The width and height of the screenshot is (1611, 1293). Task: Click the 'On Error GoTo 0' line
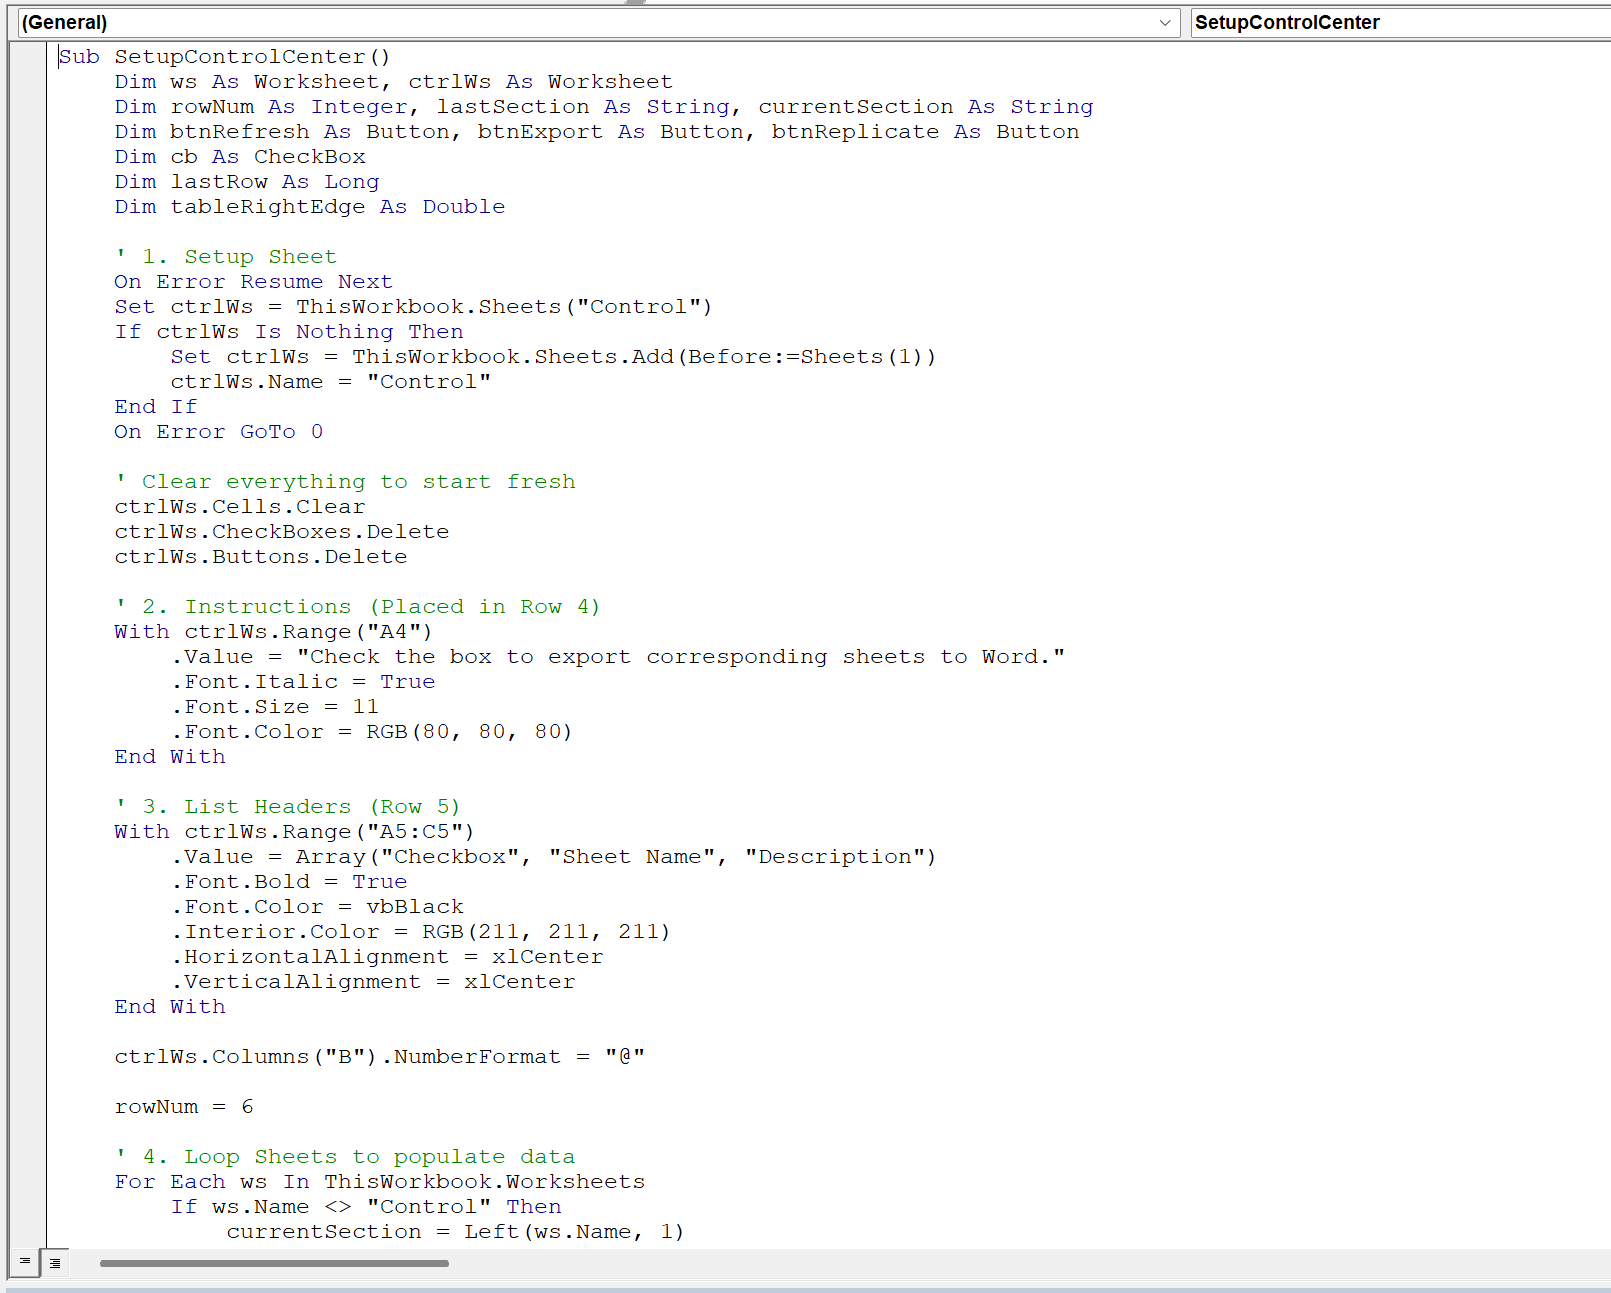point(218,431)
